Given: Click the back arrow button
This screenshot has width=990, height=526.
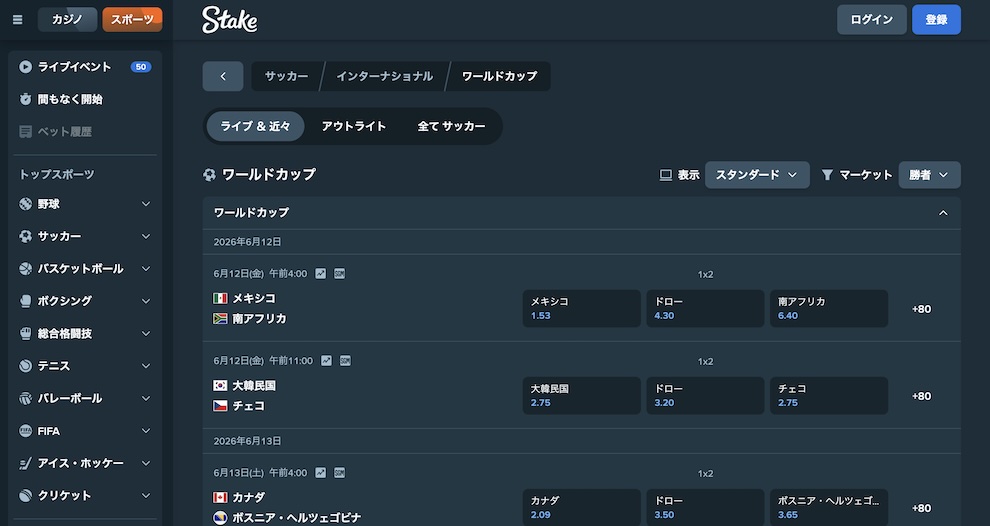Looking at the screenshot, I should point(223,76).
